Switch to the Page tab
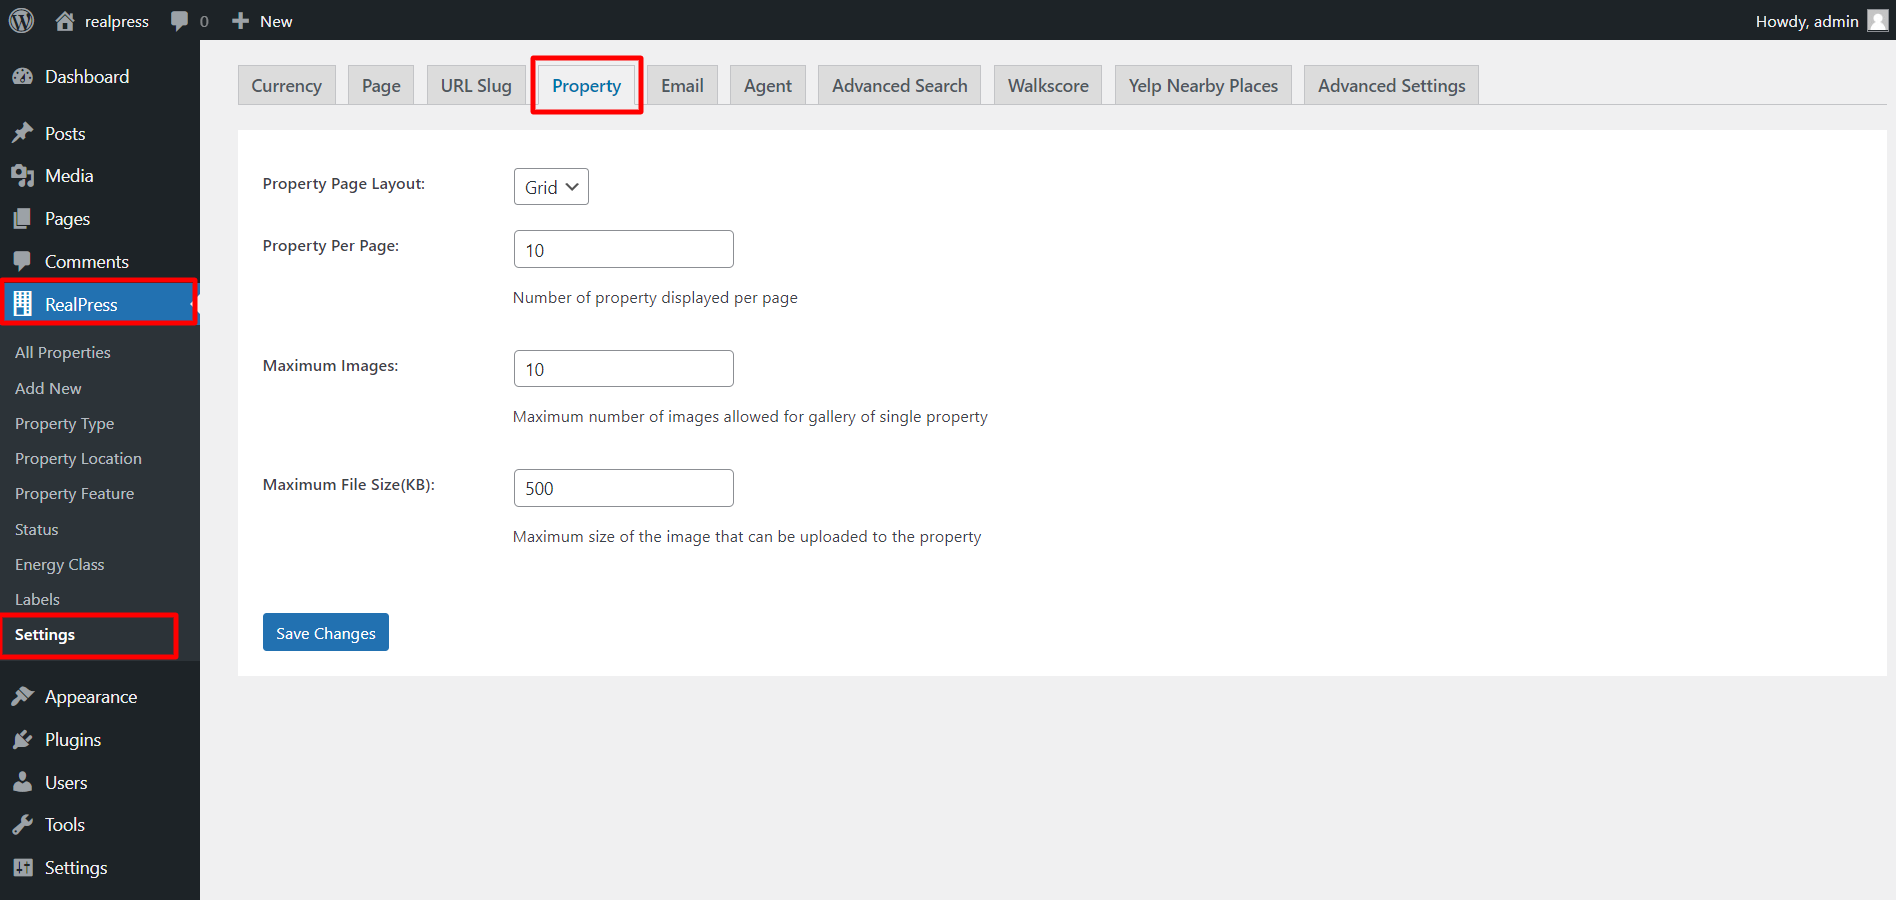The image size is (1896, 900). point(381,86)
